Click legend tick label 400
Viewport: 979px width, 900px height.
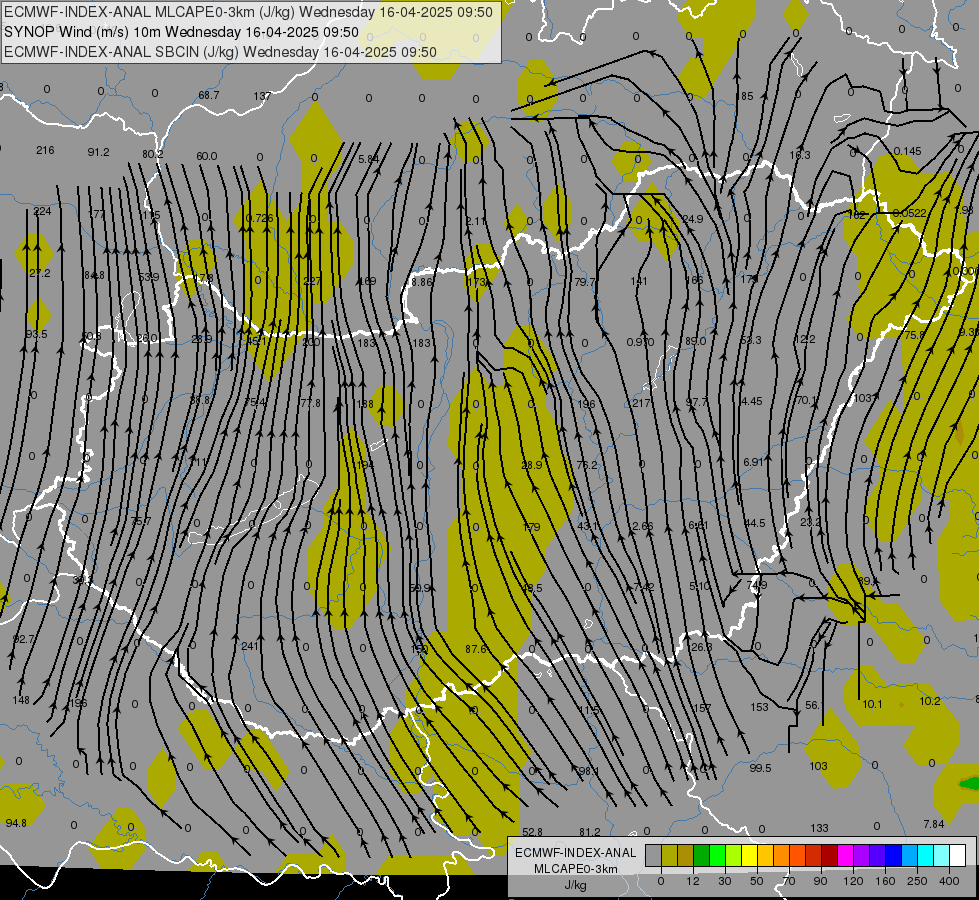pos(949,881)
